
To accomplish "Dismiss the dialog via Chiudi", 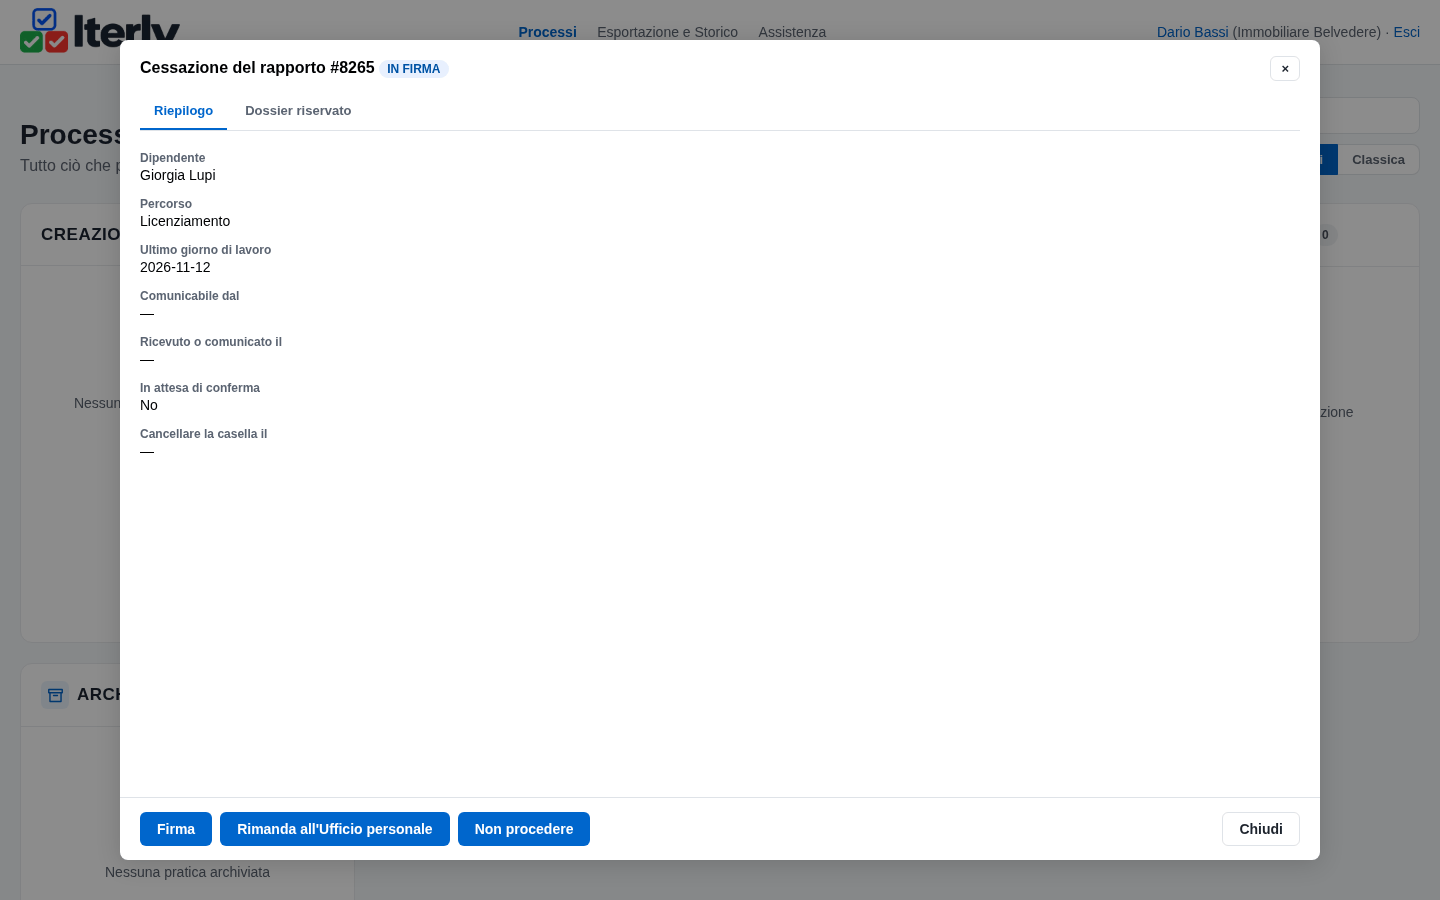I will pyautogui.click(x=1261, y=829).
